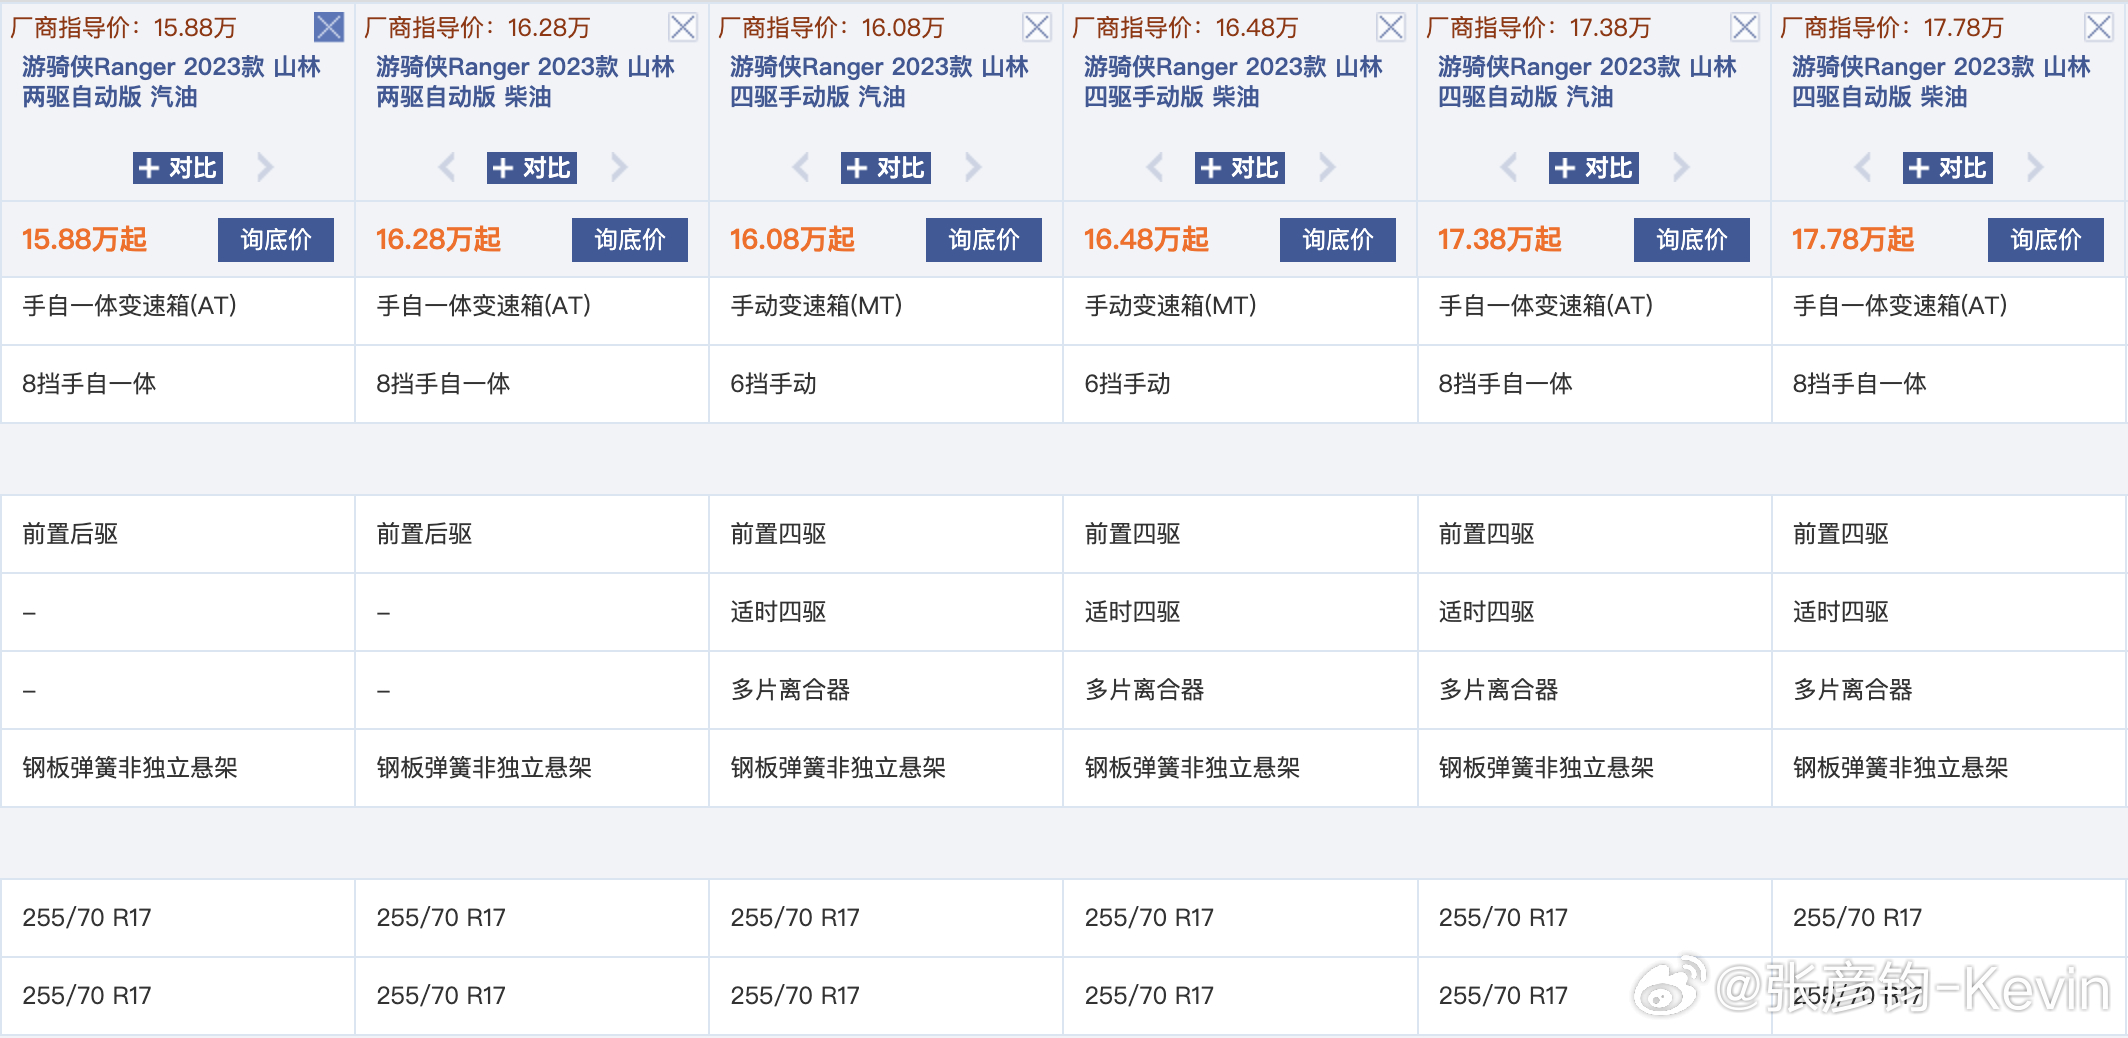Remove the 15.88万 column with its X icon
This screenshot has height=1038, width=2128.
point(329,27)
